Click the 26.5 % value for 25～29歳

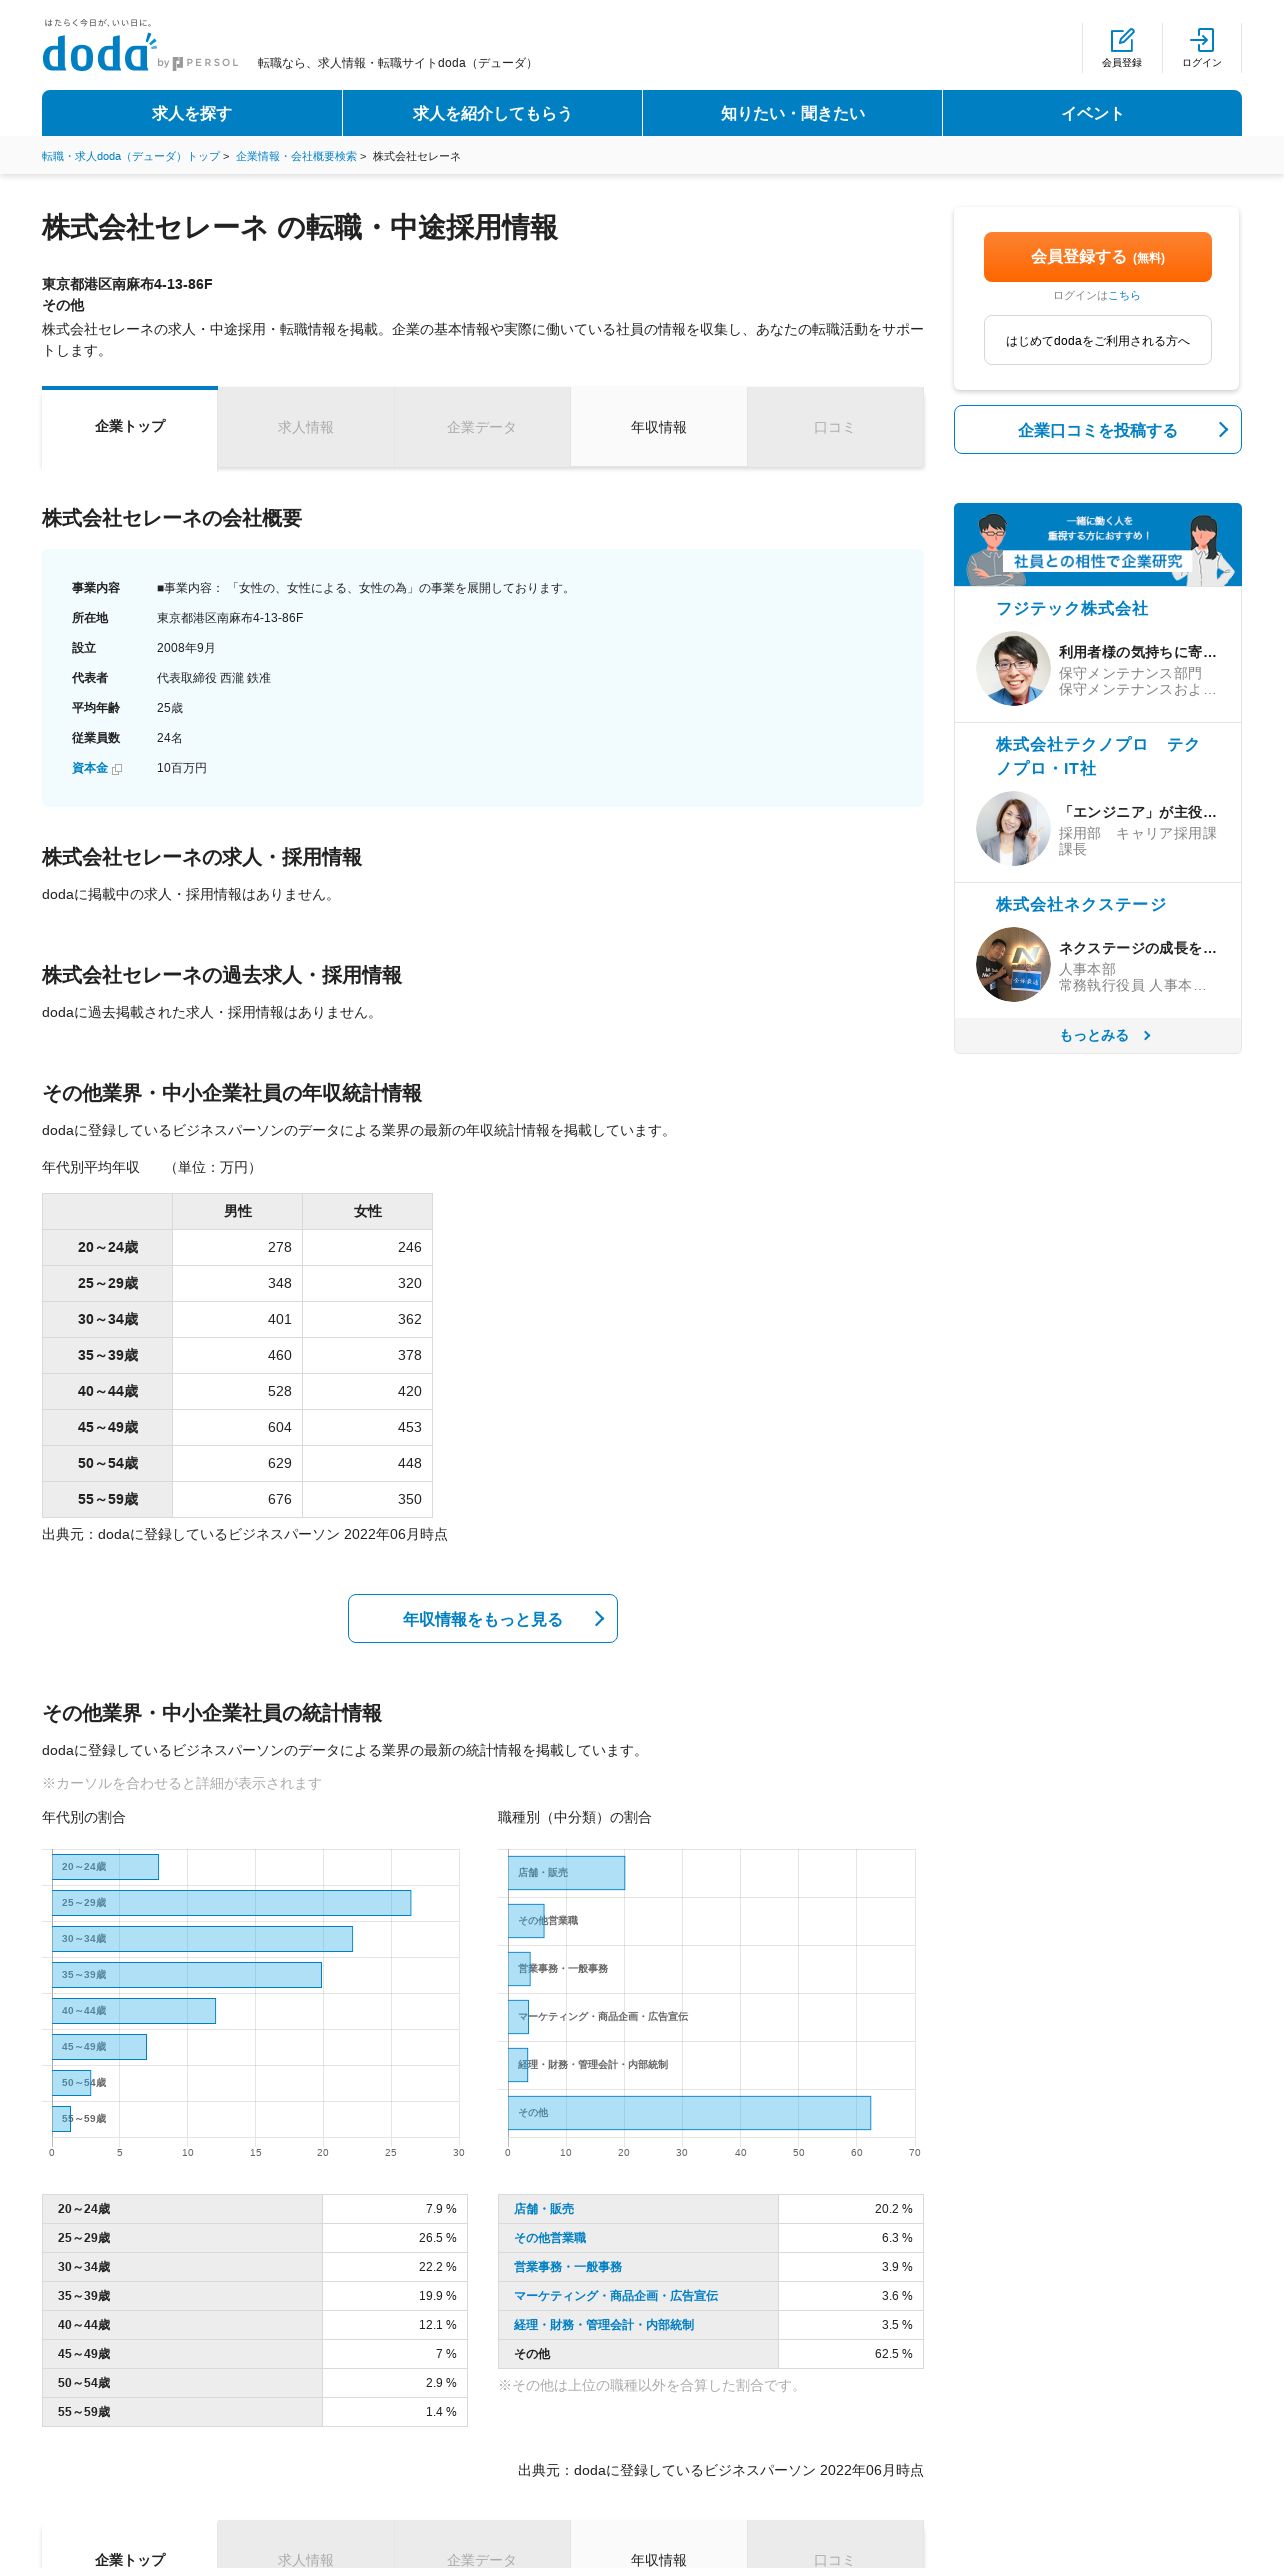click(x=437, y=2237)
